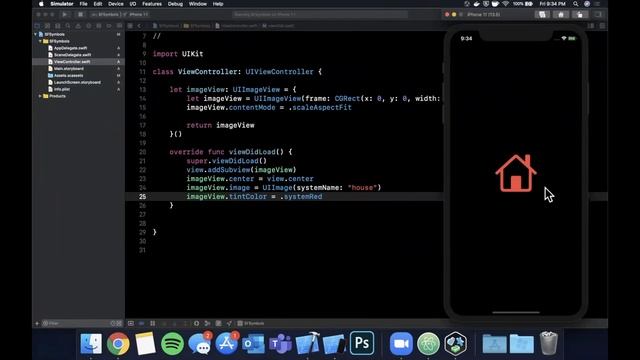This screenshot has height=360, width=640.
Task: Open Xcode from the Dock
Action: (307, 343)
